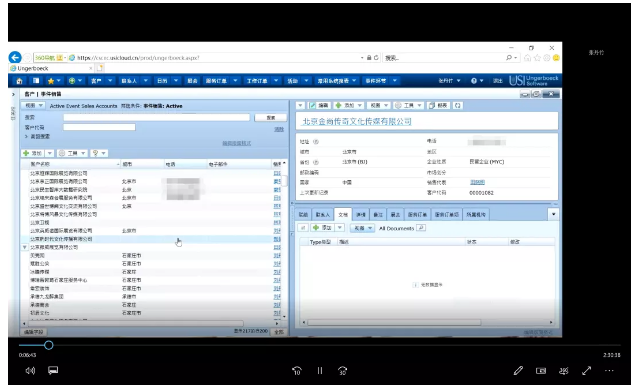Click the search icon beside All Documents
Image resolution: width=636 pixels, height=388 pixels.
pos(421,228)
